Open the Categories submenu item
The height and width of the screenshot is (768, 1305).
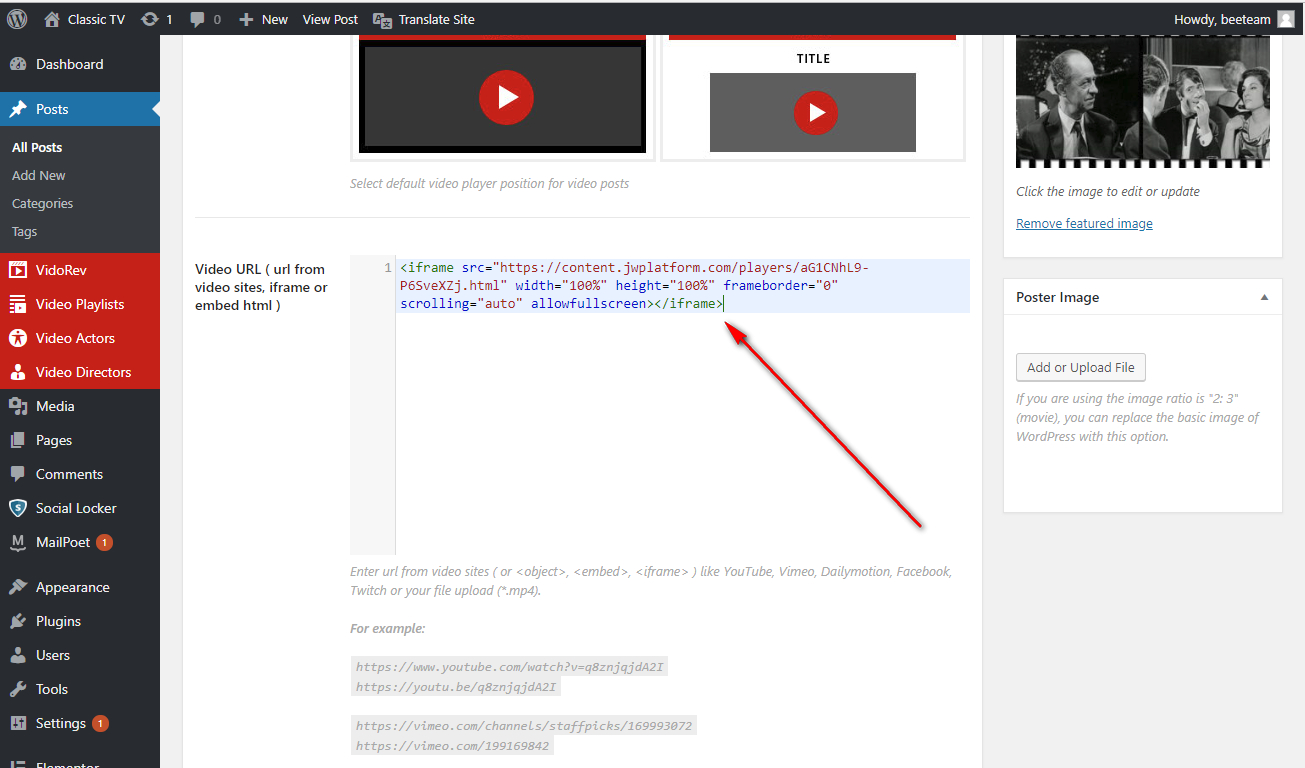point(42,203)
